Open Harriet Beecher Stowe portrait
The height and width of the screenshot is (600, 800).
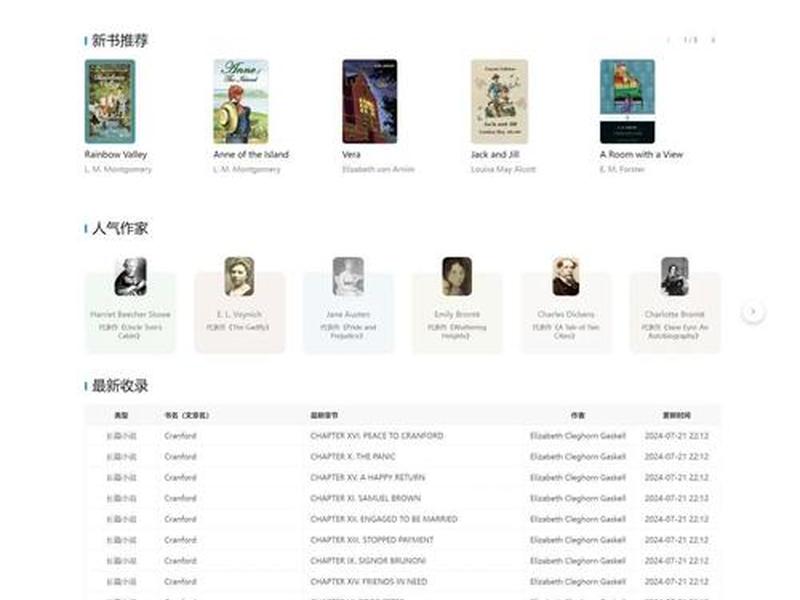pyautogui.click(x=131, y=277)
